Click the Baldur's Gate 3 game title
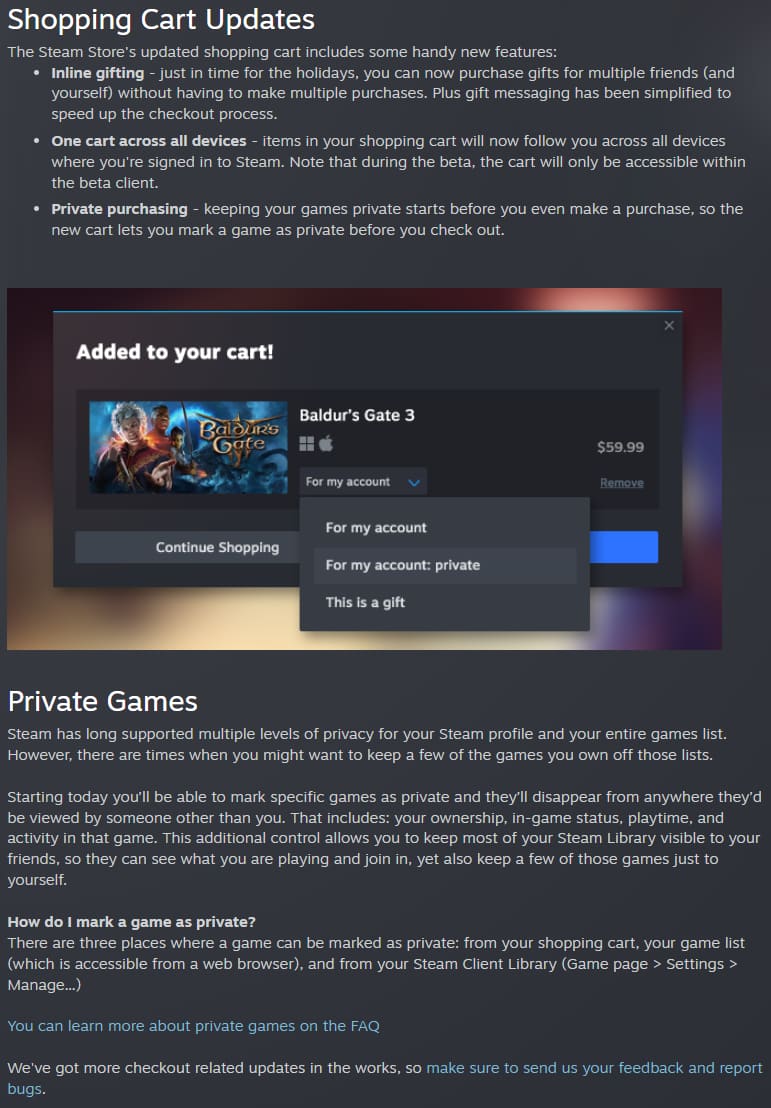771x1108 pixels. [357, 416]
